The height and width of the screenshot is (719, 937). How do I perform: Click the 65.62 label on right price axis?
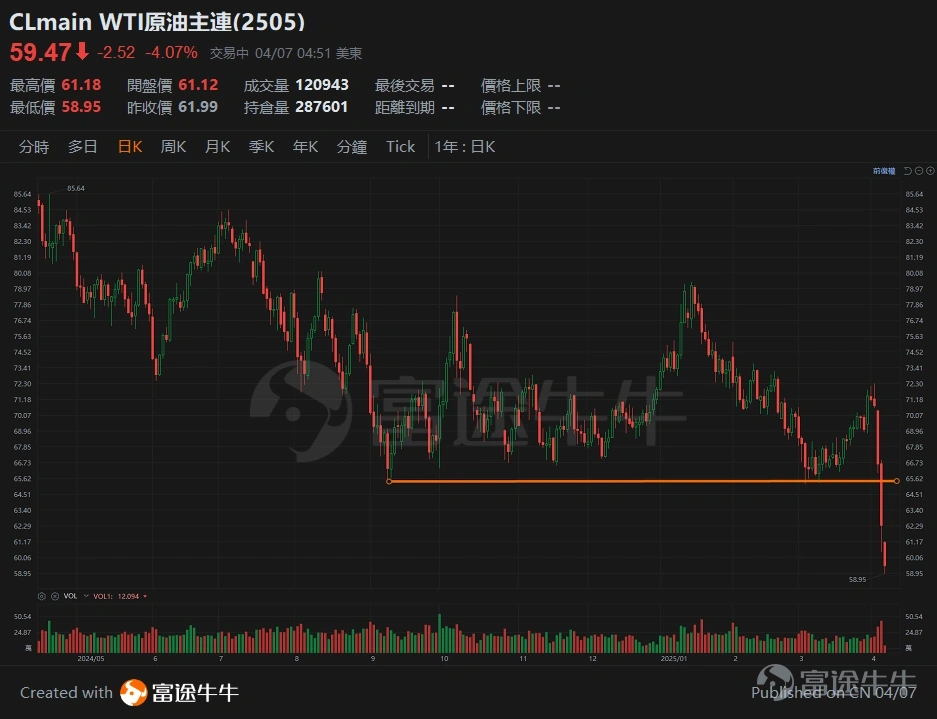(914, 479)
